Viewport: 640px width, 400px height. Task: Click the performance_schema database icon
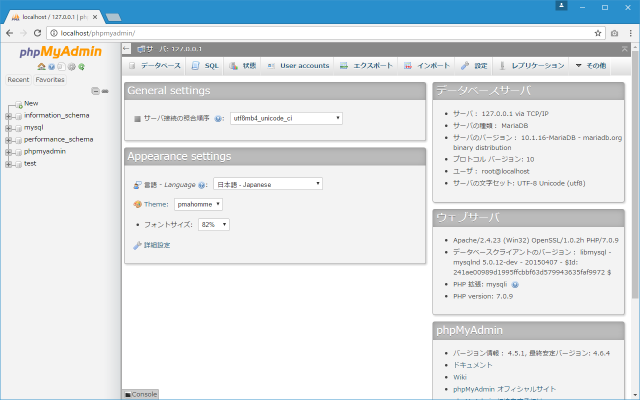[18, 140]
